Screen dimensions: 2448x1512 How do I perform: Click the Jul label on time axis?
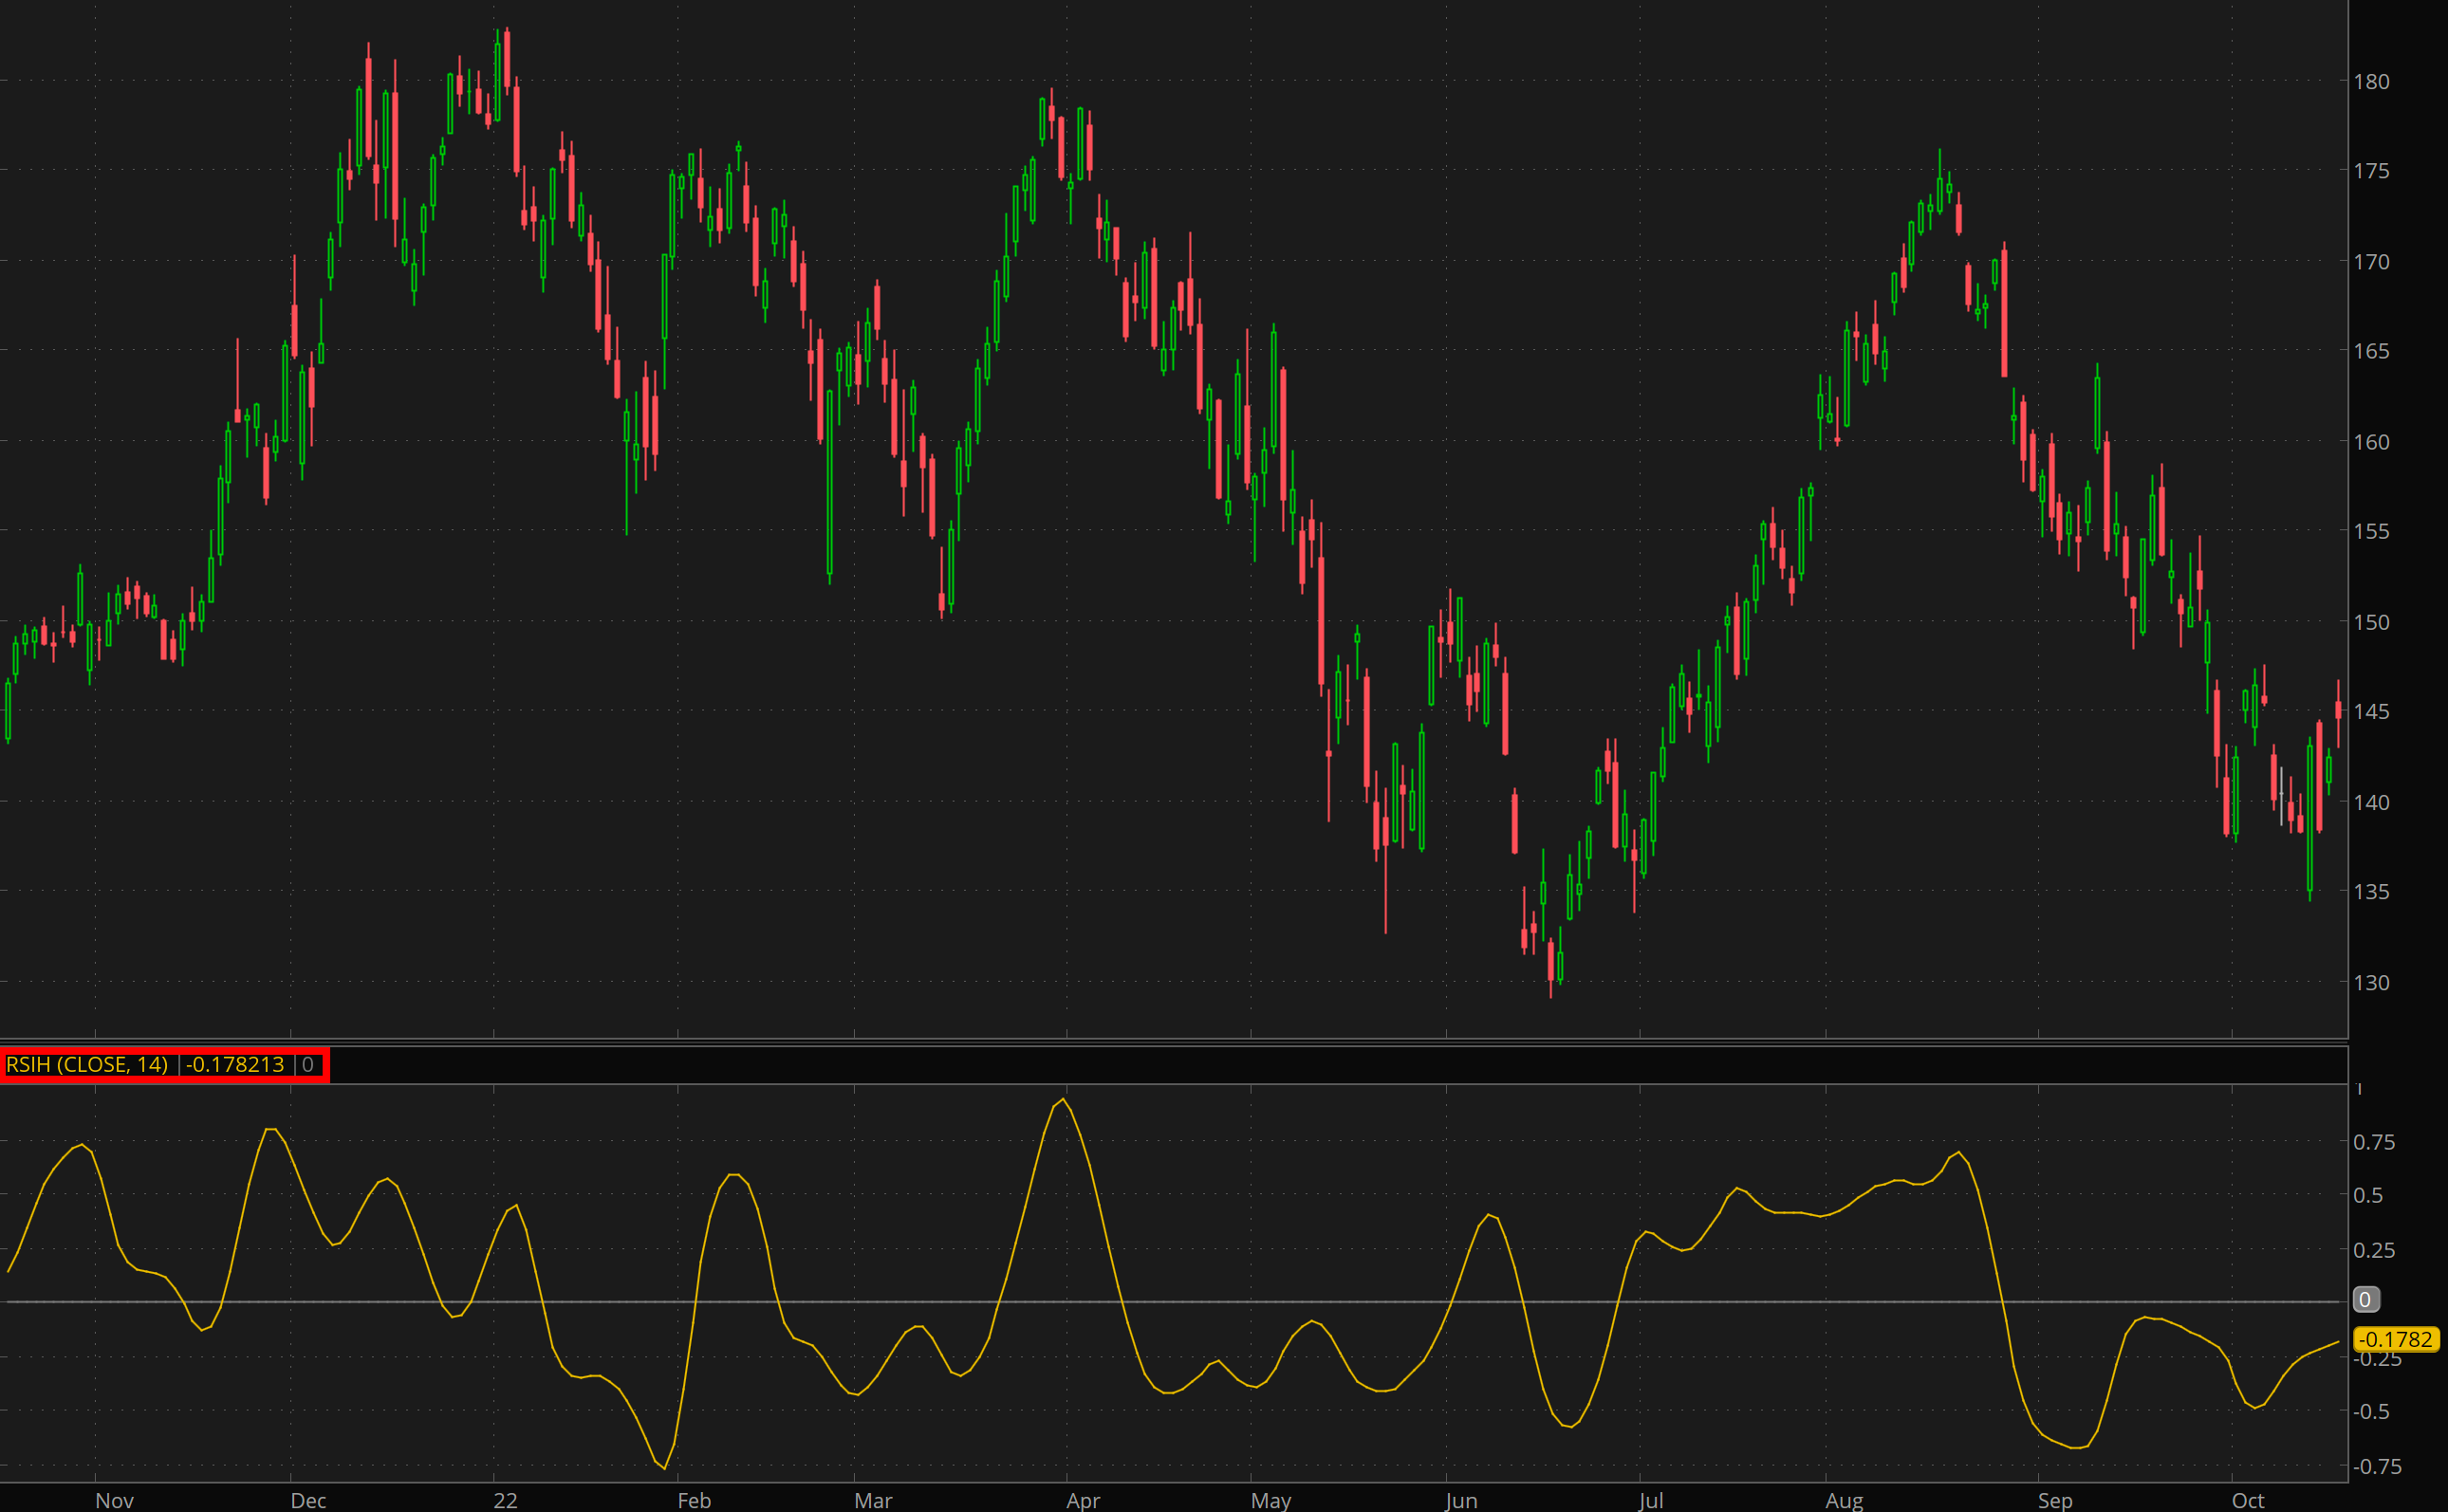tap(1651, 1500)
